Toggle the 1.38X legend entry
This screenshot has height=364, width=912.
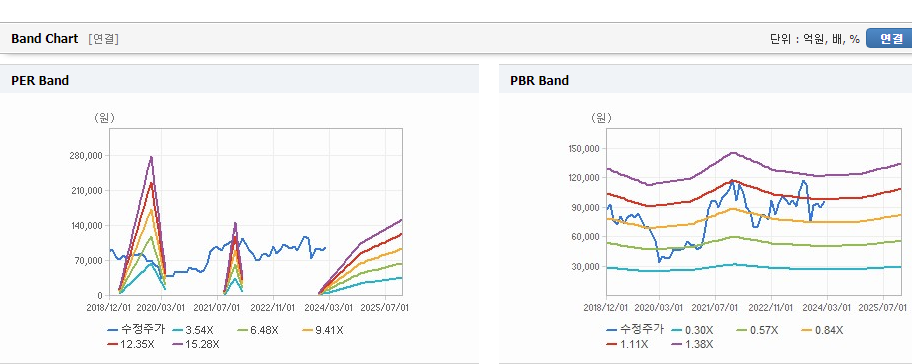coord(692,344)
